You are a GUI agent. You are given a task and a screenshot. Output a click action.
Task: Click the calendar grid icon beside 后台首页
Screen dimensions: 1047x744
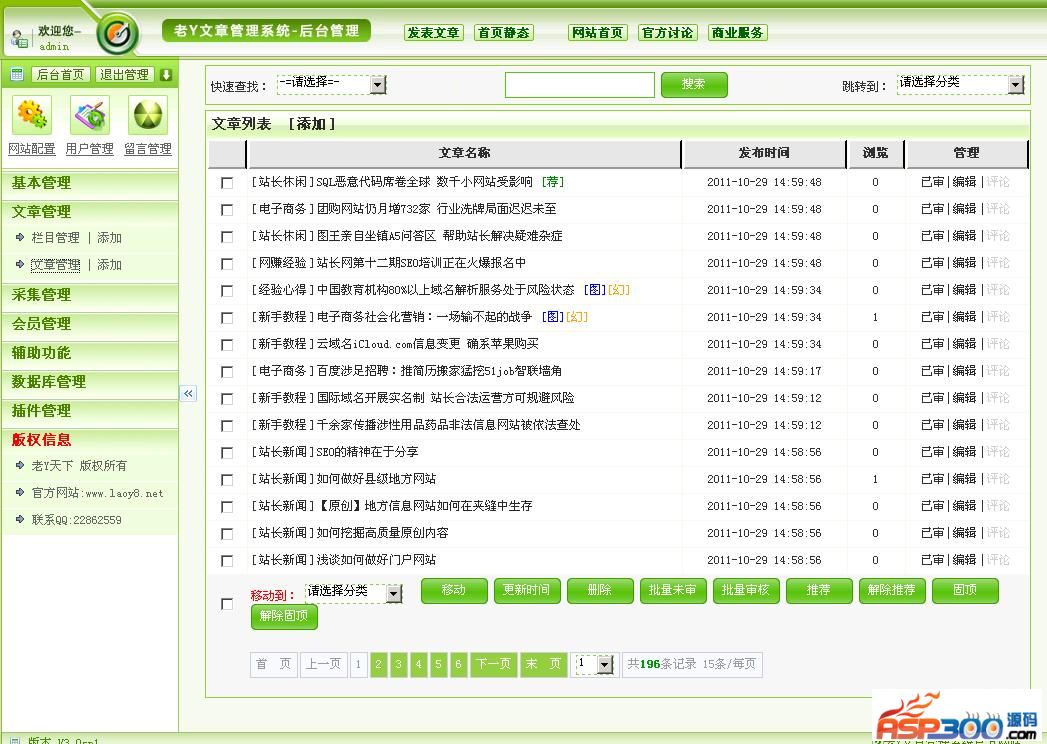(17, 75)
